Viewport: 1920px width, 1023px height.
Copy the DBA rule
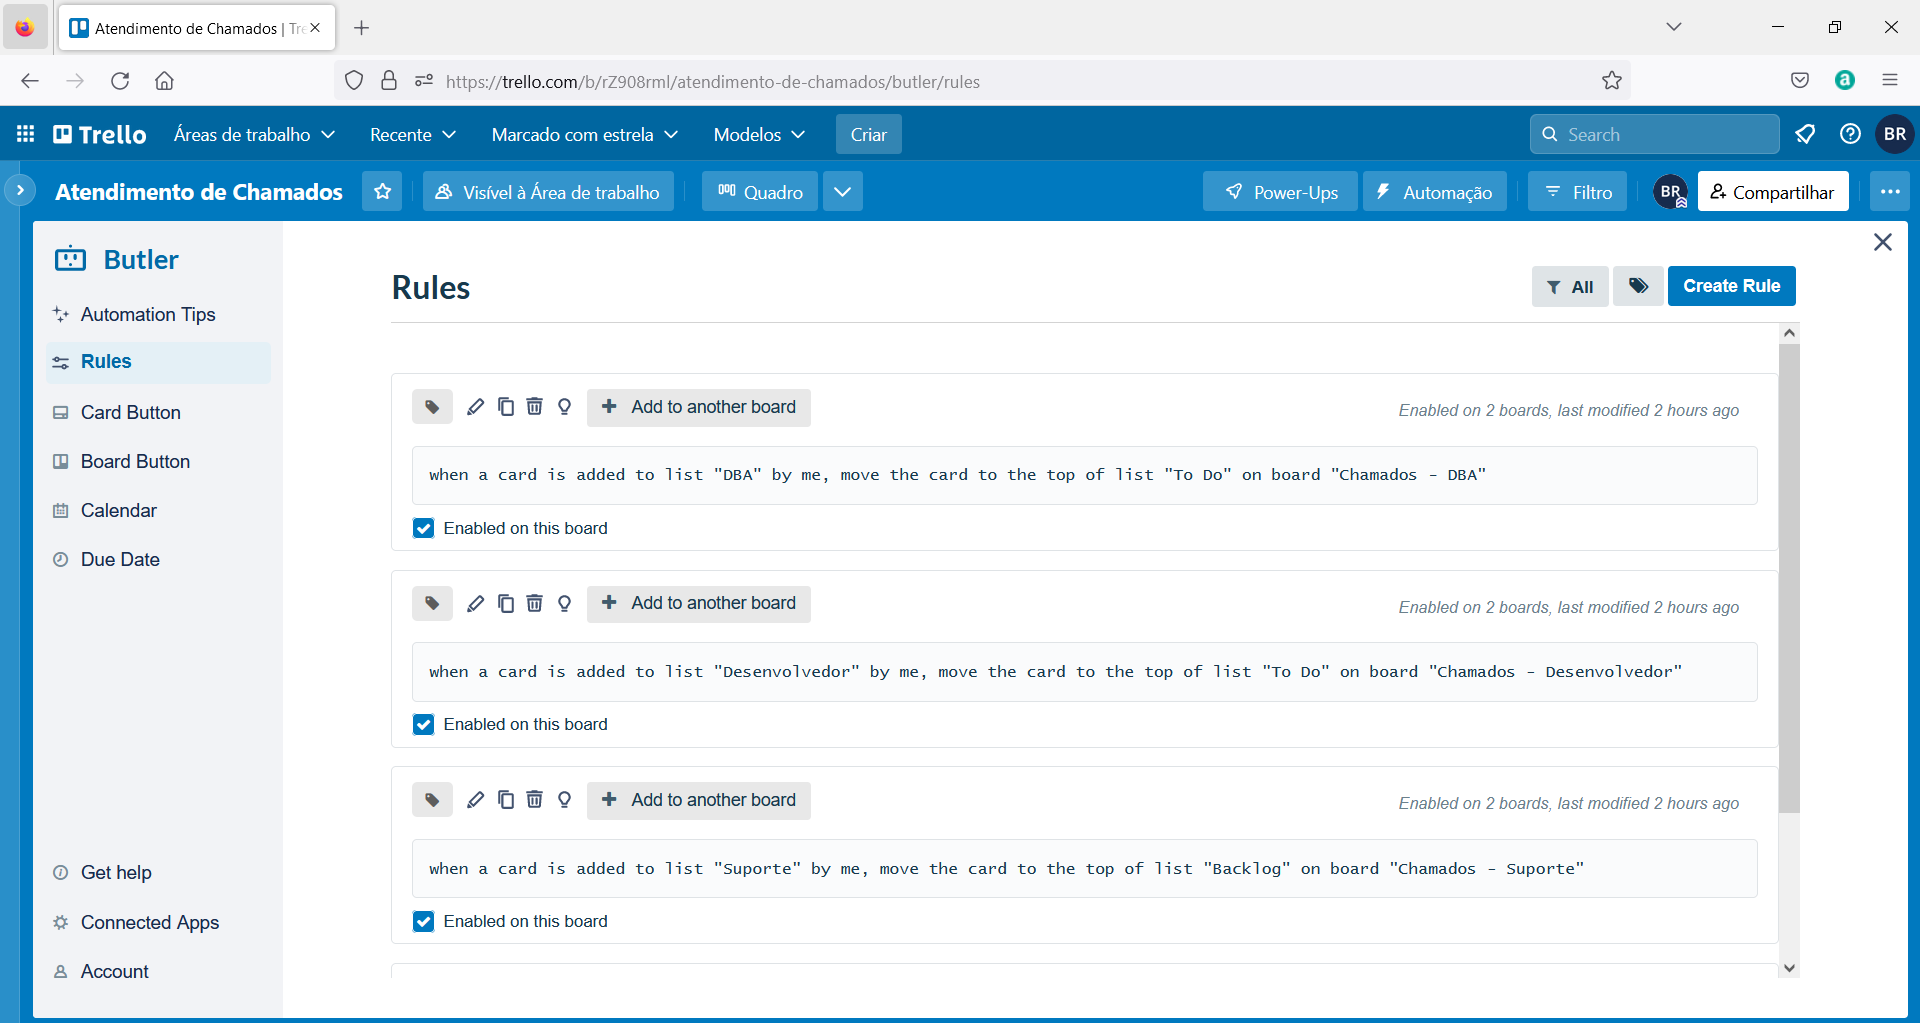tap(506, 407)
